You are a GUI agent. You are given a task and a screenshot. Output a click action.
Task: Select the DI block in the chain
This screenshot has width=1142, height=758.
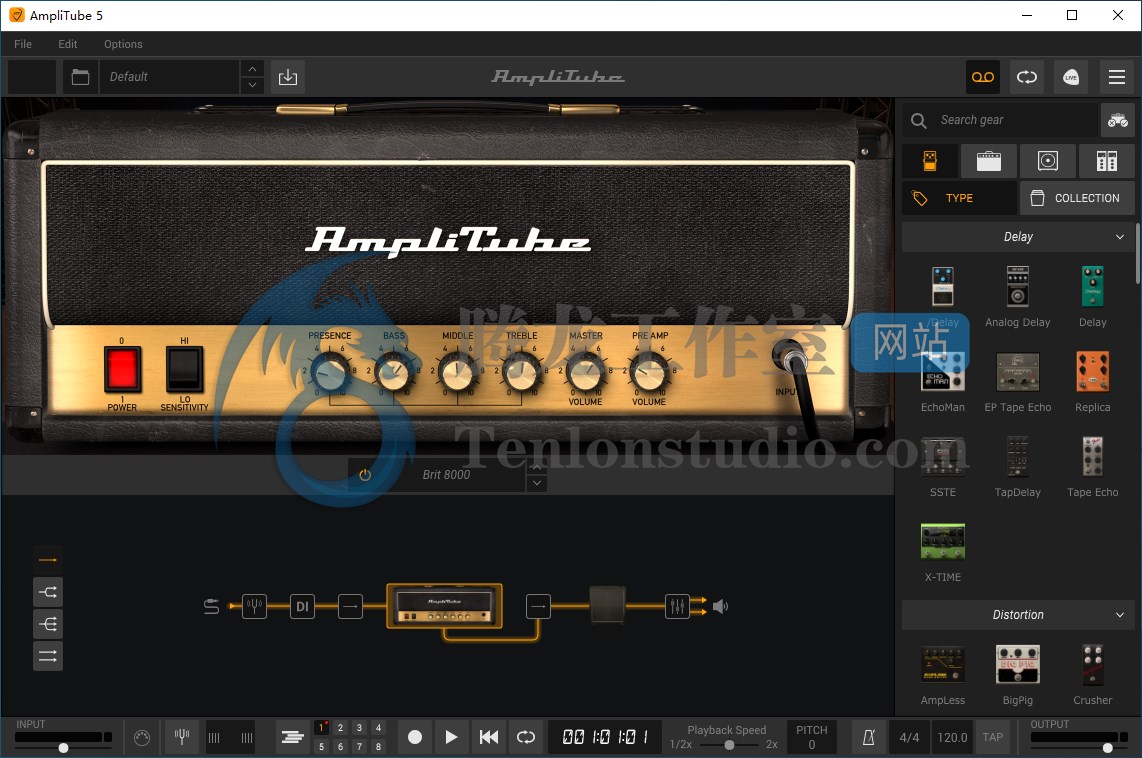302,606
